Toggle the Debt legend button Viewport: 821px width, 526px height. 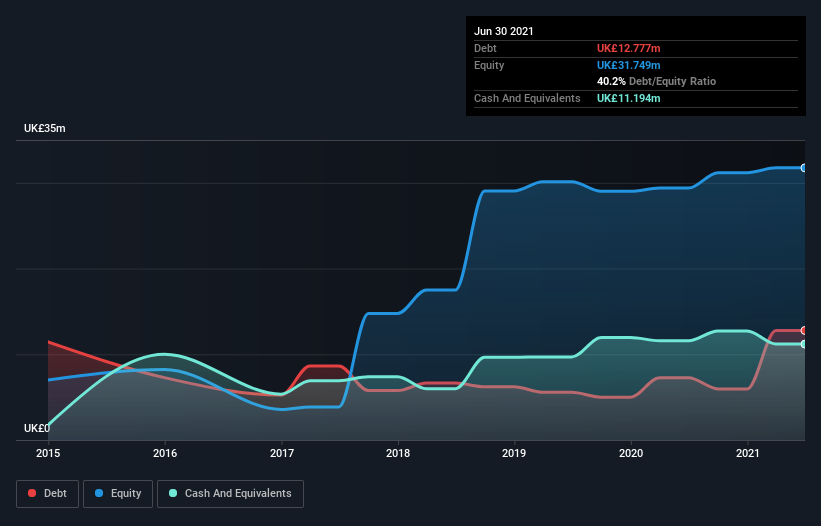[x=48, y=494]
